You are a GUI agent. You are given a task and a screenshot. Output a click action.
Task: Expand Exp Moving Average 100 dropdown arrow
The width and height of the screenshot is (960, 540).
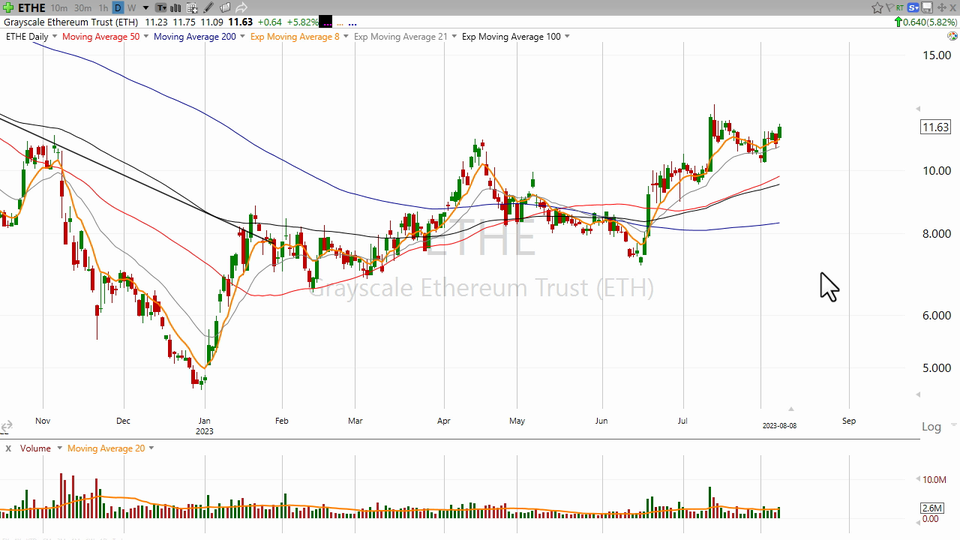(567, 36)
